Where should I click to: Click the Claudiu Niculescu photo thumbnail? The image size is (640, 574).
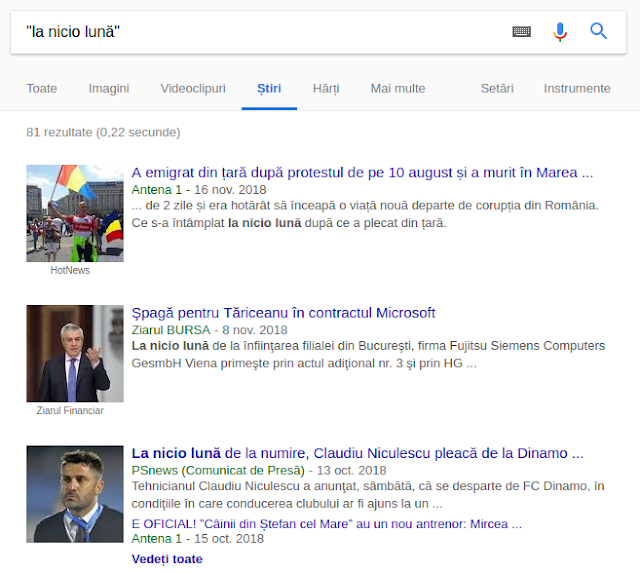coord(75,494)
